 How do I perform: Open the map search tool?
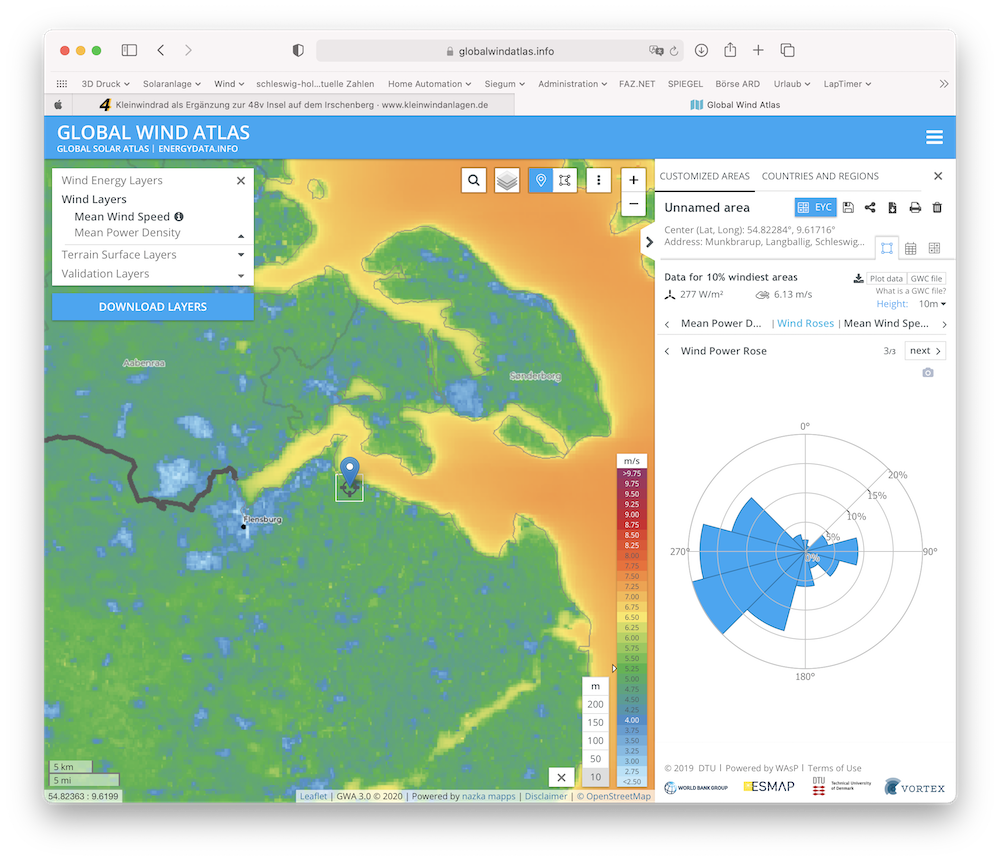point(474,180)
